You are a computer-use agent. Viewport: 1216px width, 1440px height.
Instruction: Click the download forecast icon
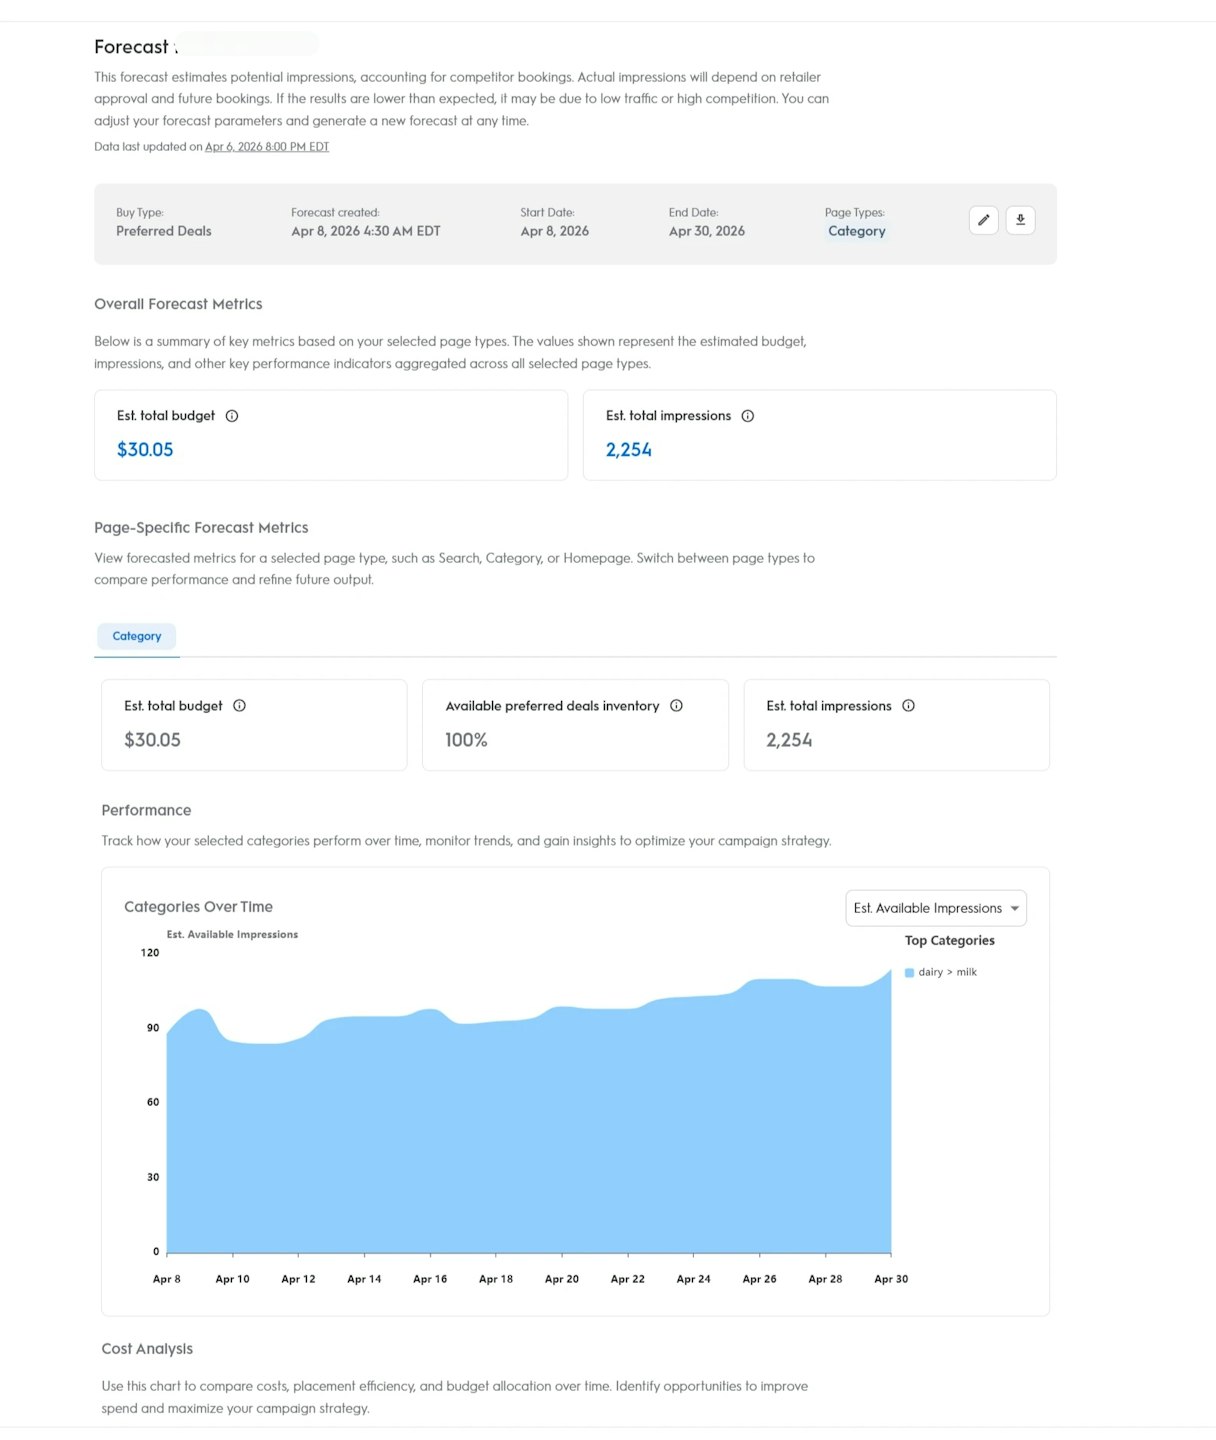click(1020, 220)
